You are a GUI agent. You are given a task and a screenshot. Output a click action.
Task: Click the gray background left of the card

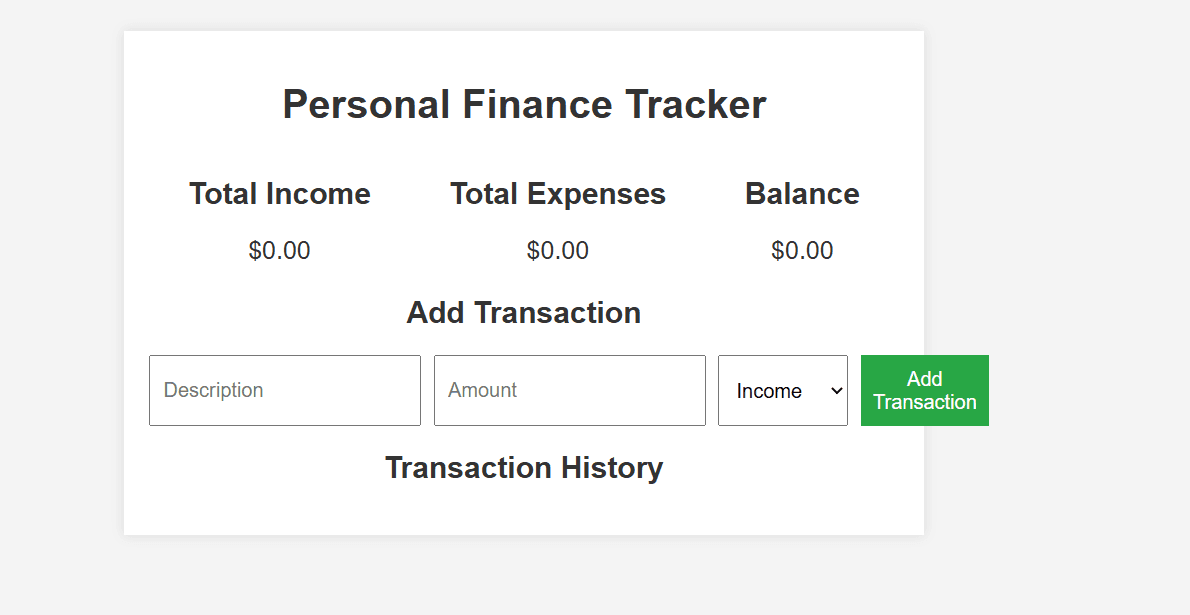[x=60, y=300]
